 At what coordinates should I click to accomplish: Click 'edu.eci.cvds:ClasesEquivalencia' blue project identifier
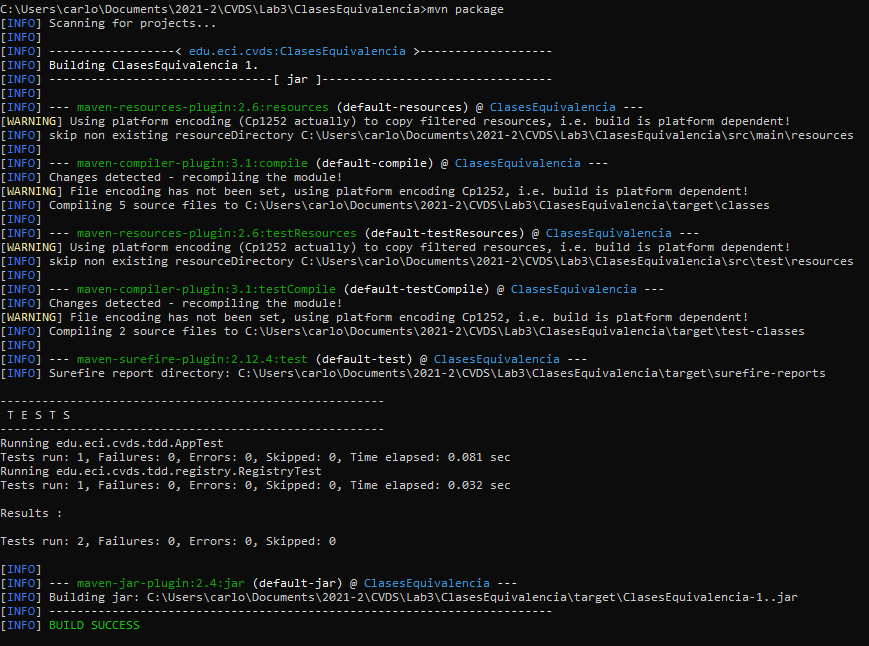[297, 51]
